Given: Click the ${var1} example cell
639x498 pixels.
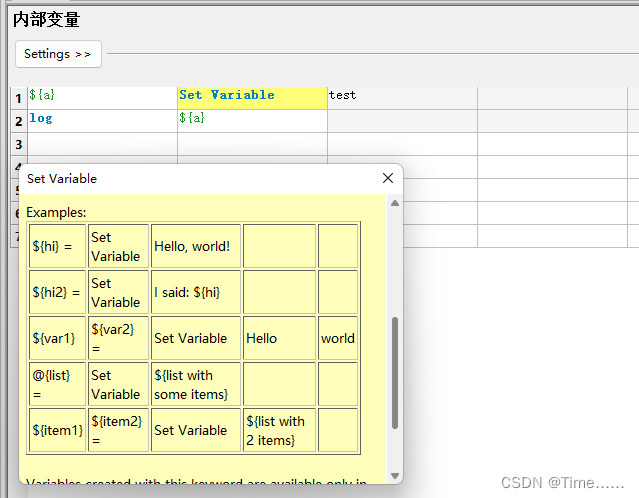Looking at the screenshot, I should (57, 338).
